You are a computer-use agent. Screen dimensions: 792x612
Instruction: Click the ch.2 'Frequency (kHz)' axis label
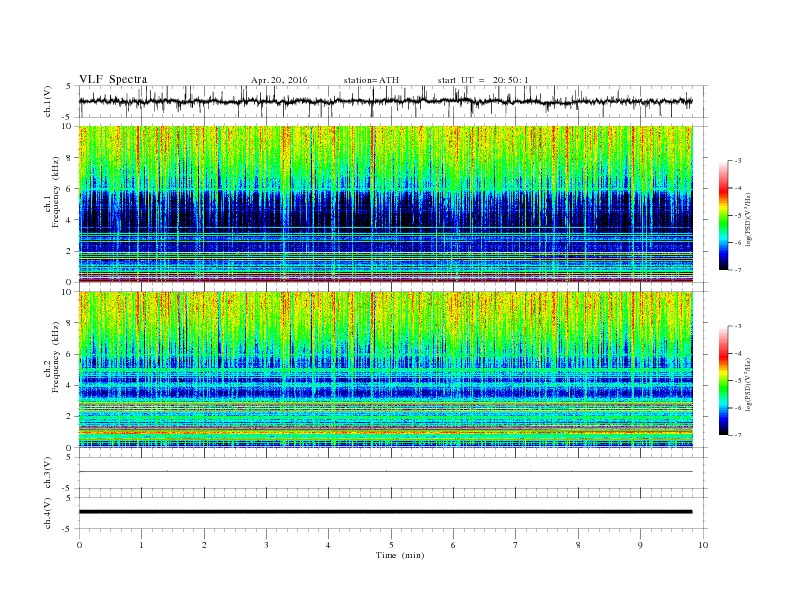click(x=56, y=358)
